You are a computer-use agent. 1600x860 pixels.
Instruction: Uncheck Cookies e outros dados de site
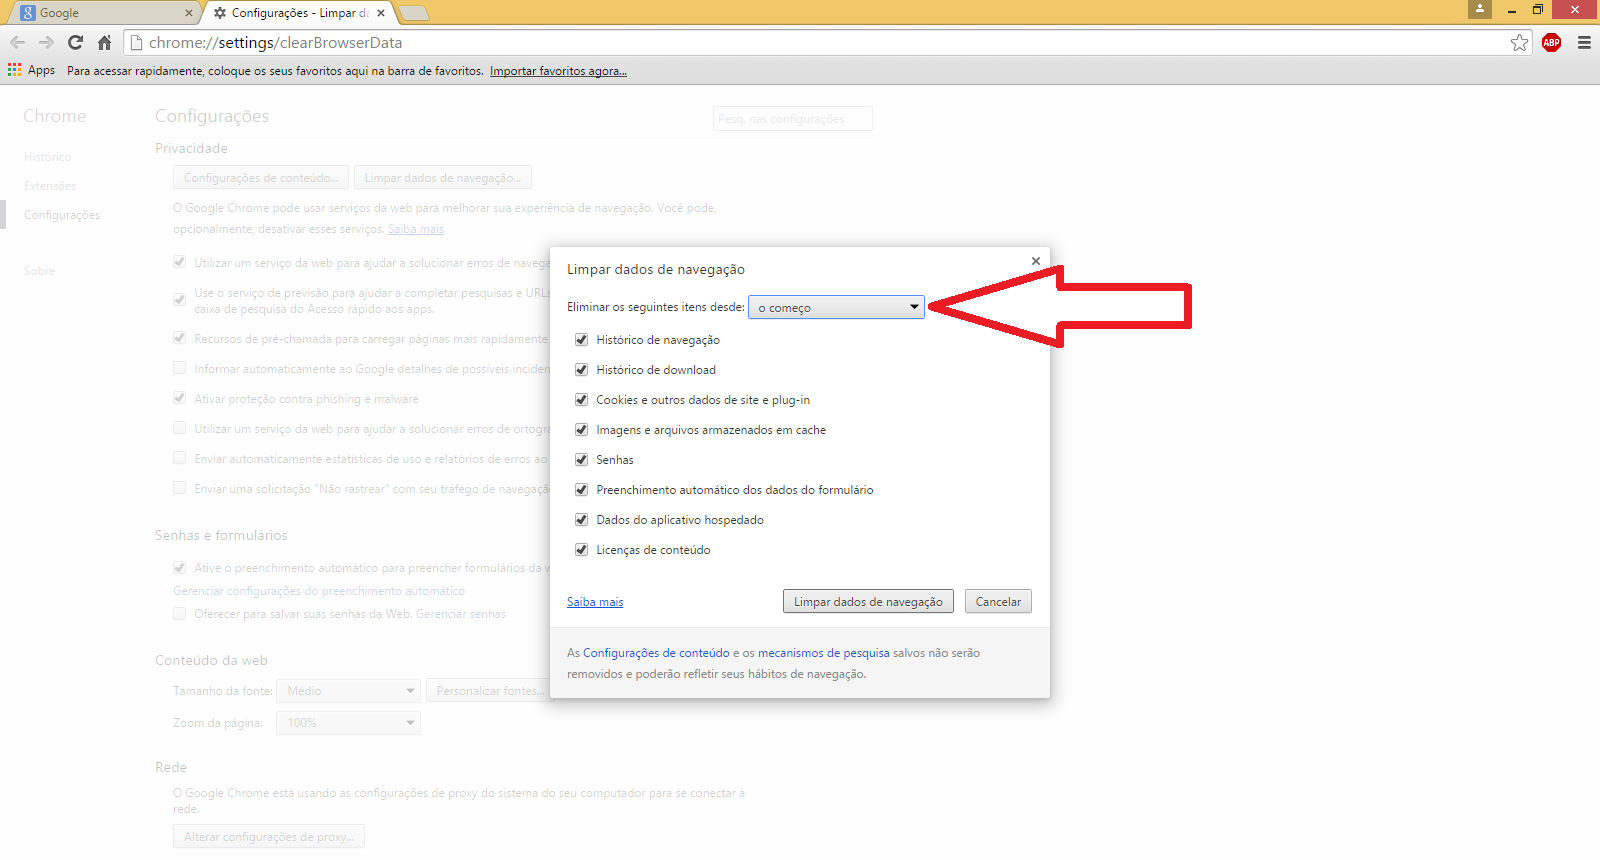[x=581, y=400]
